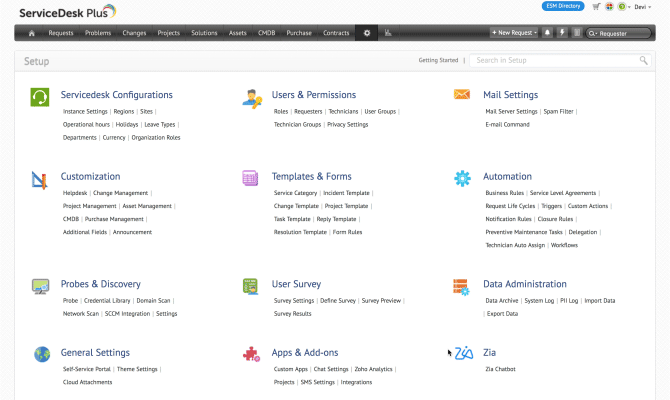Image resolution: width=670 pixels, height=400 pixels.
Task: Click the Mail Settings envelope icon
Action: tap(462, 95)
